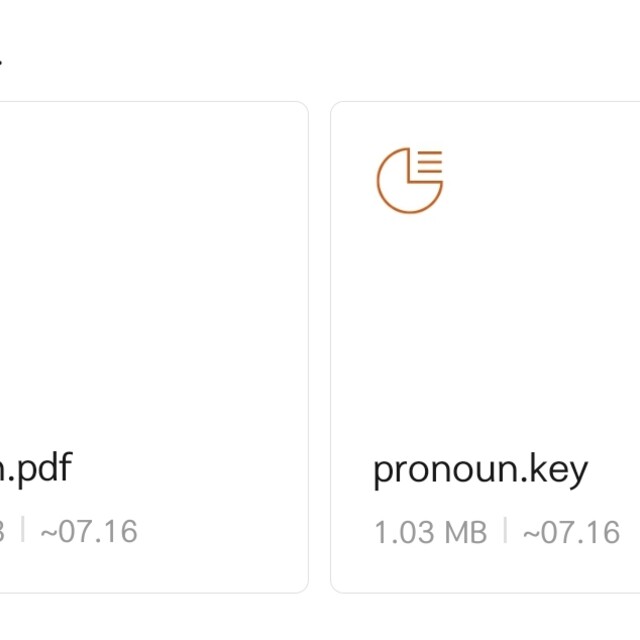The image size is (640, 640).
Task: Open the file name ending in .pdf
Action: (x=36, y=467)
